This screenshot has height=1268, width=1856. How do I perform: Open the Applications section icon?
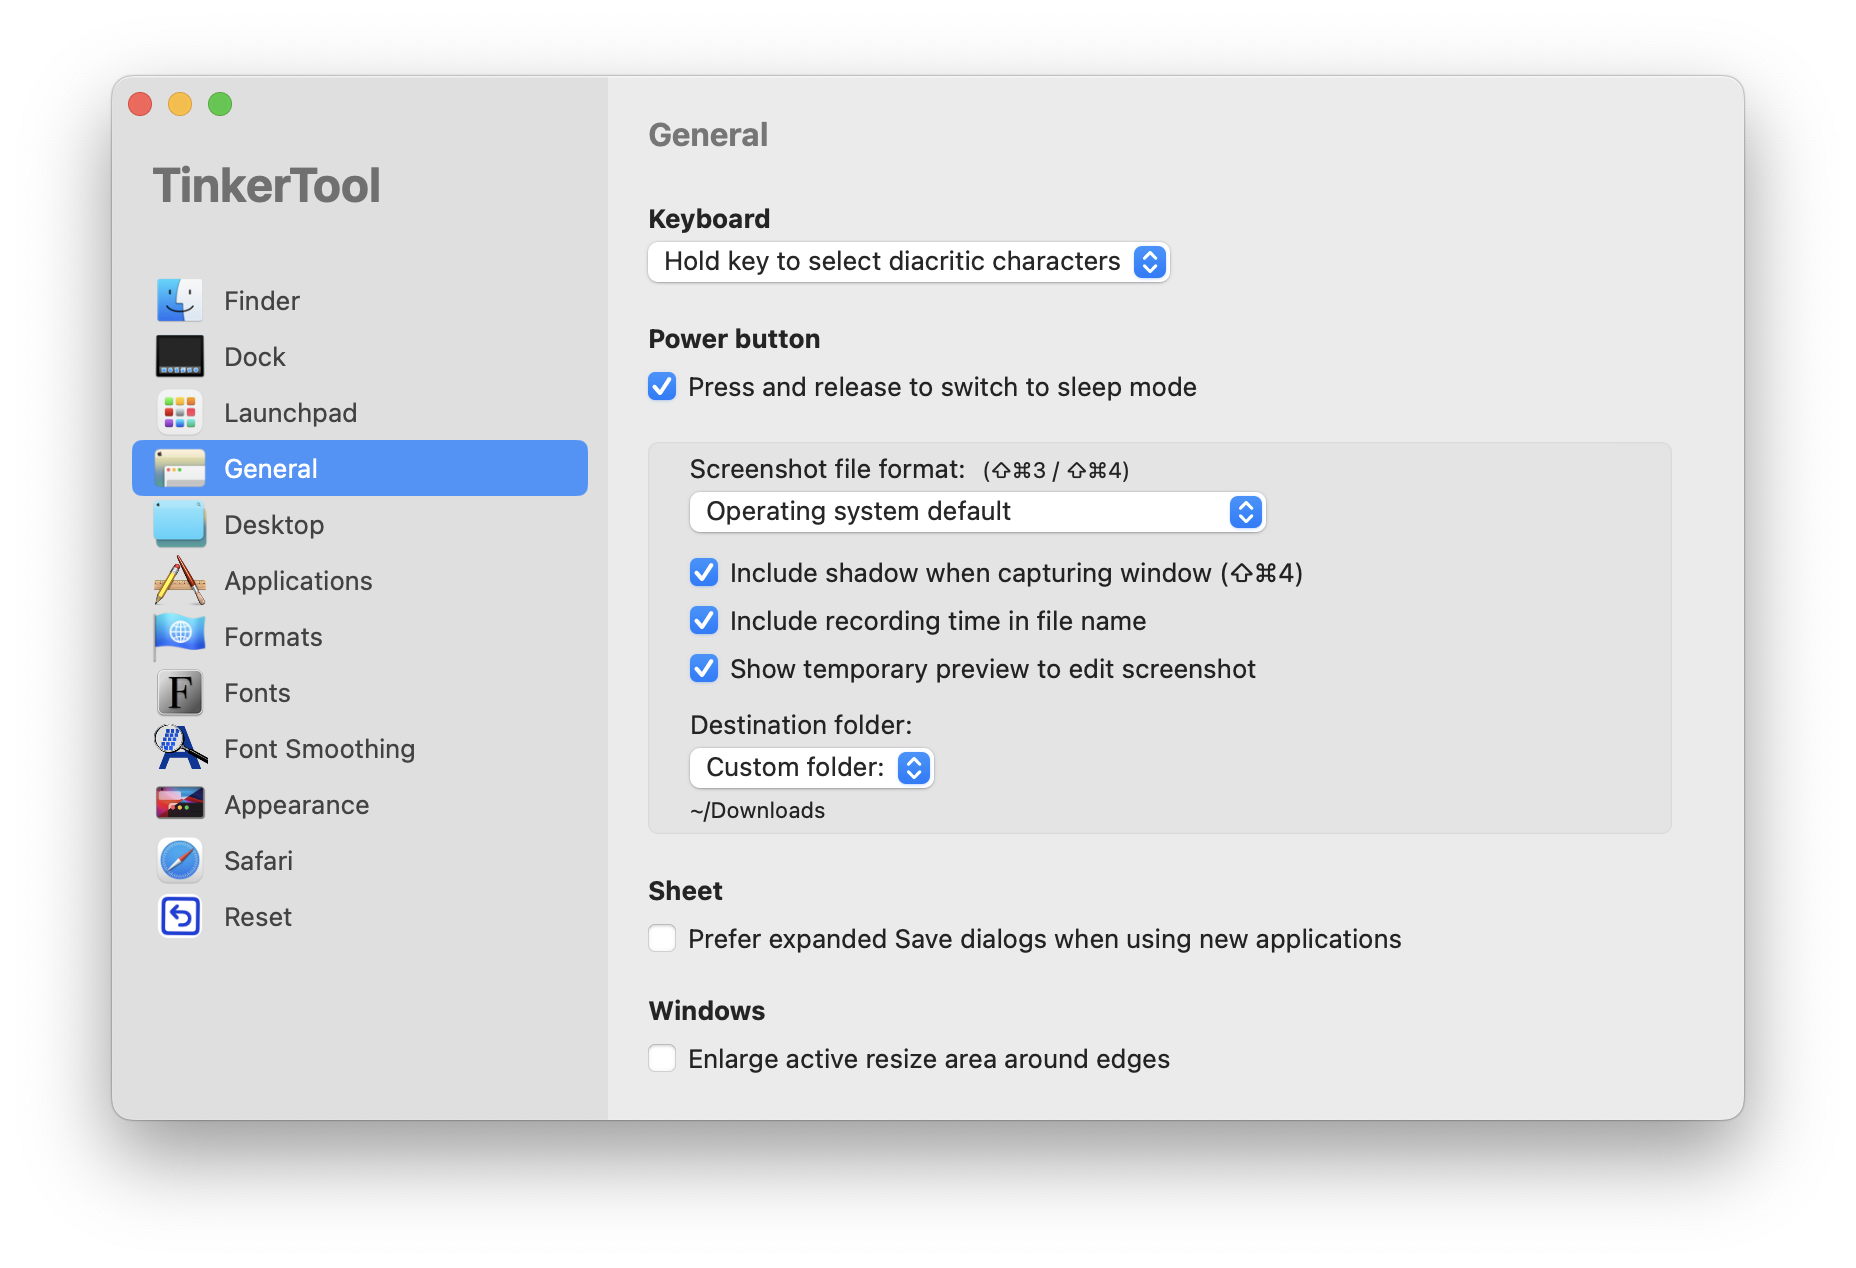click(178, 580)
